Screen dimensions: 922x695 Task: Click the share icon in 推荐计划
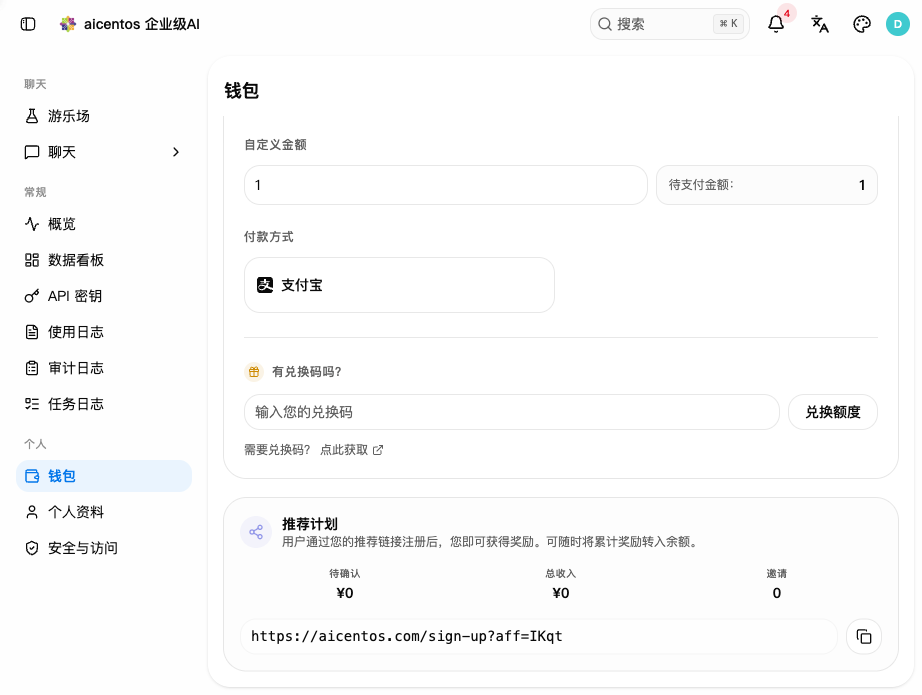point(256,532)
